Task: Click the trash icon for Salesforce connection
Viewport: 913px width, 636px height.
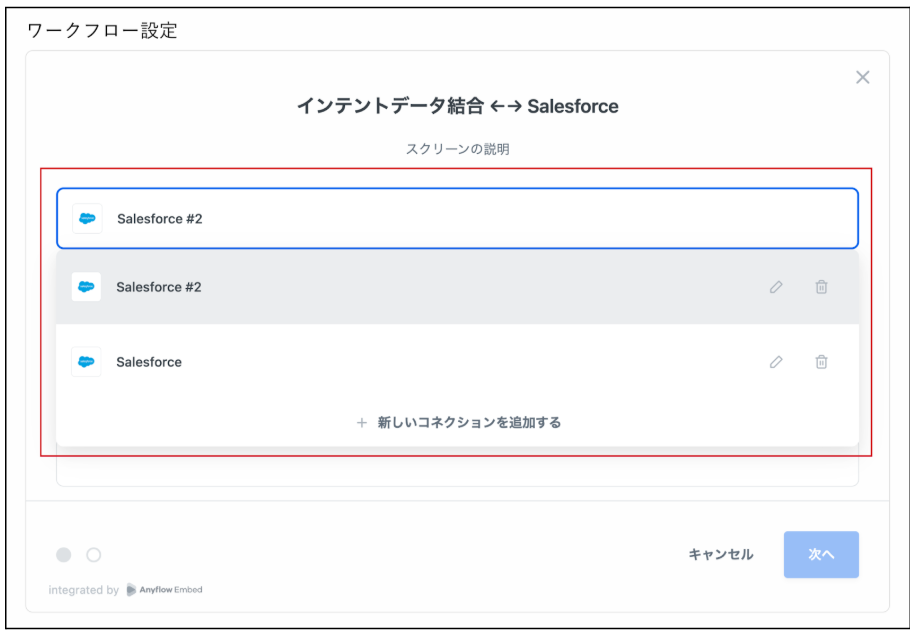Action: click(821, 362)
